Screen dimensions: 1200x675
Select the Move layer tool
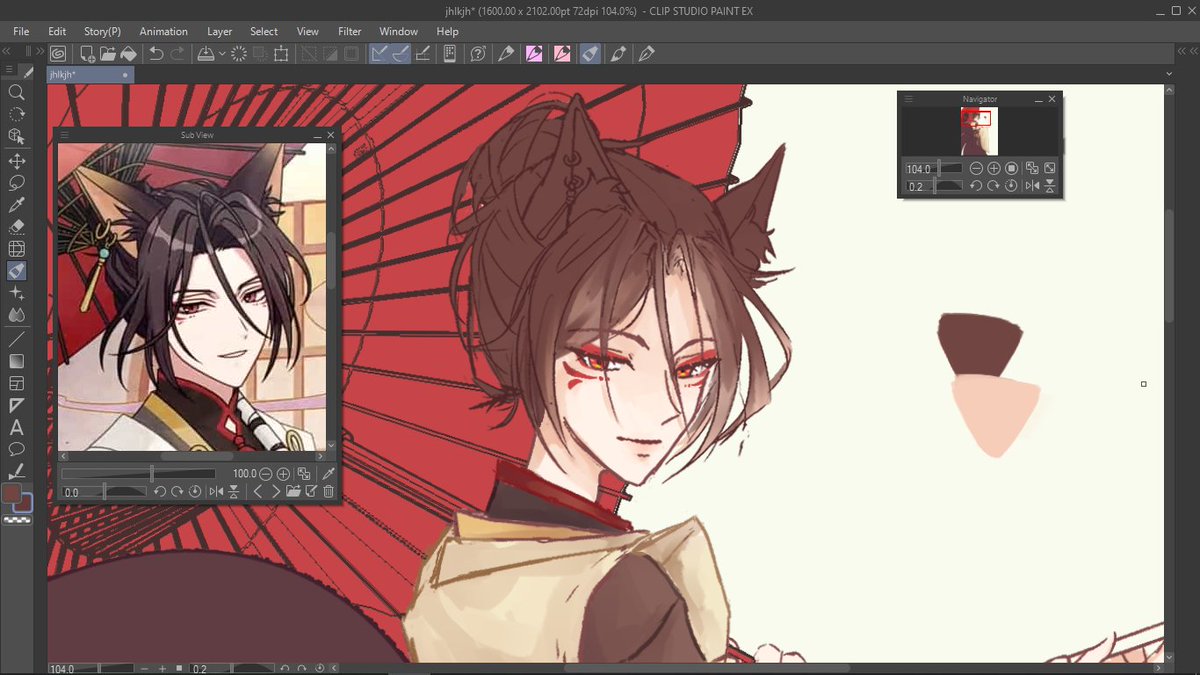(16, 160)
